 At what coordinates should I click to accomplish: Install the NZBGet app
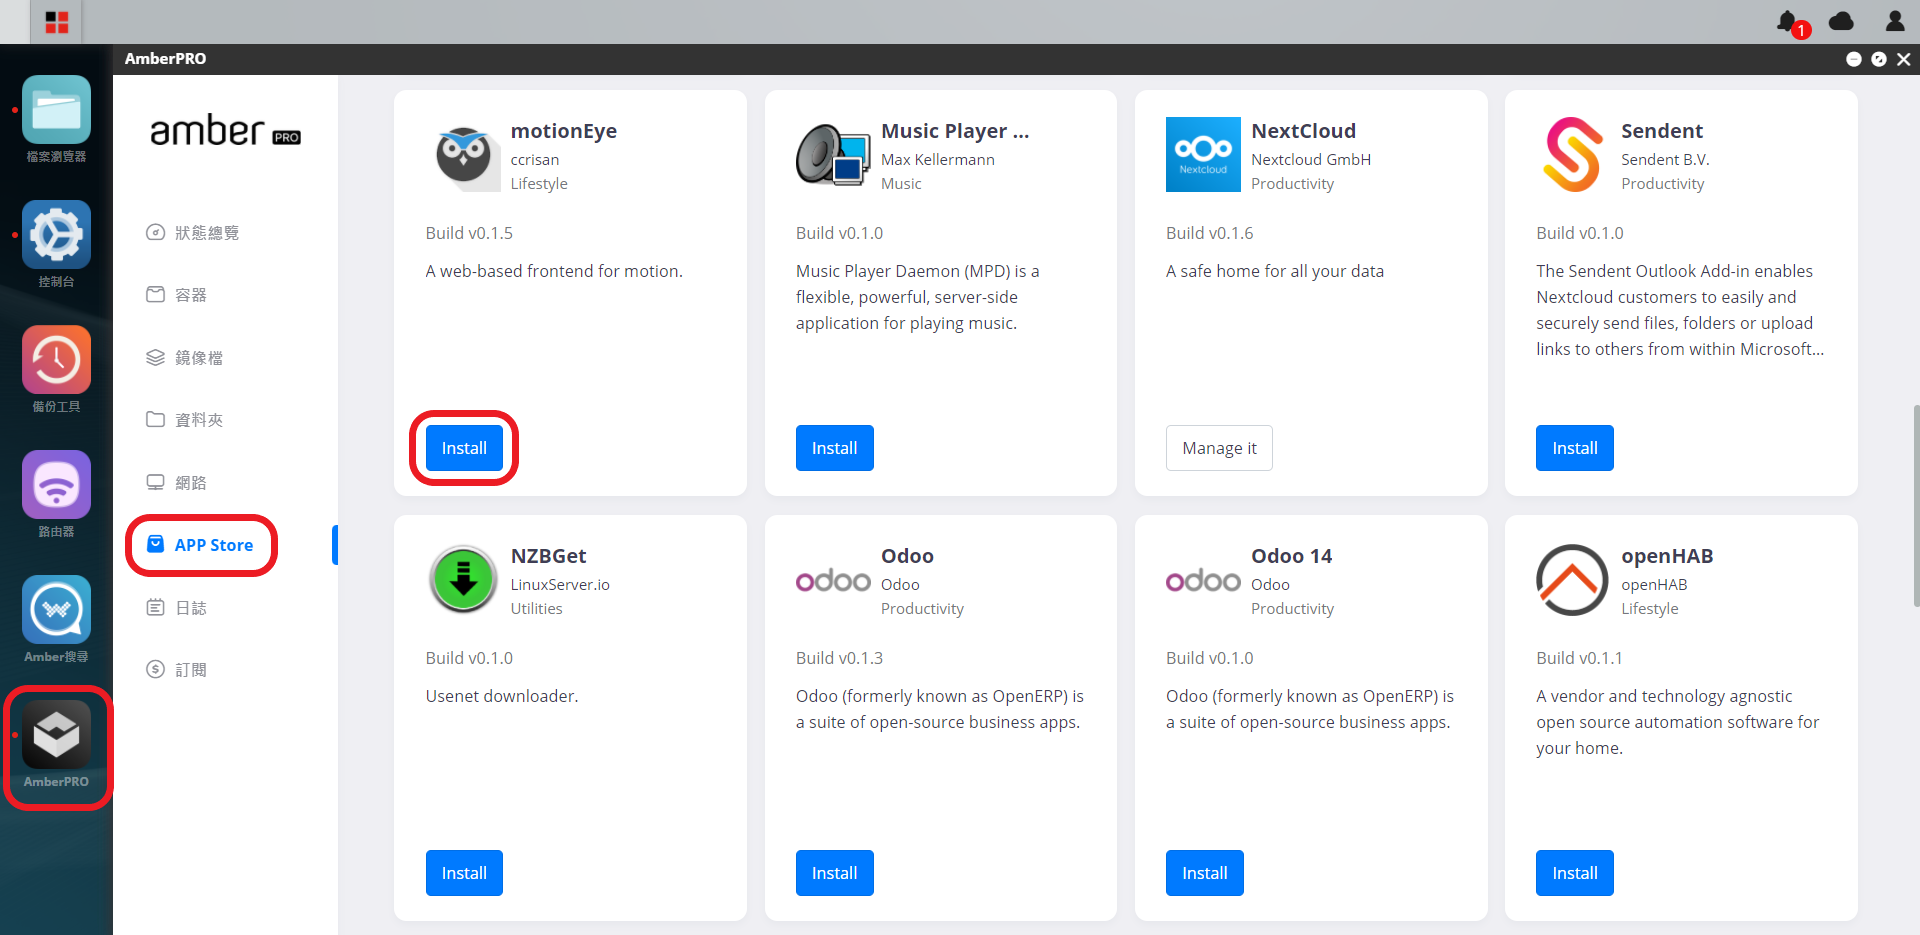pyautogui.click(x=464, y=873)
